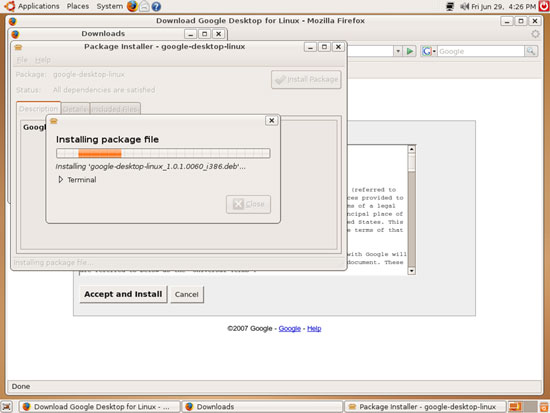
Task: Open the Package Installer File menu
Action: click(22, 60)
